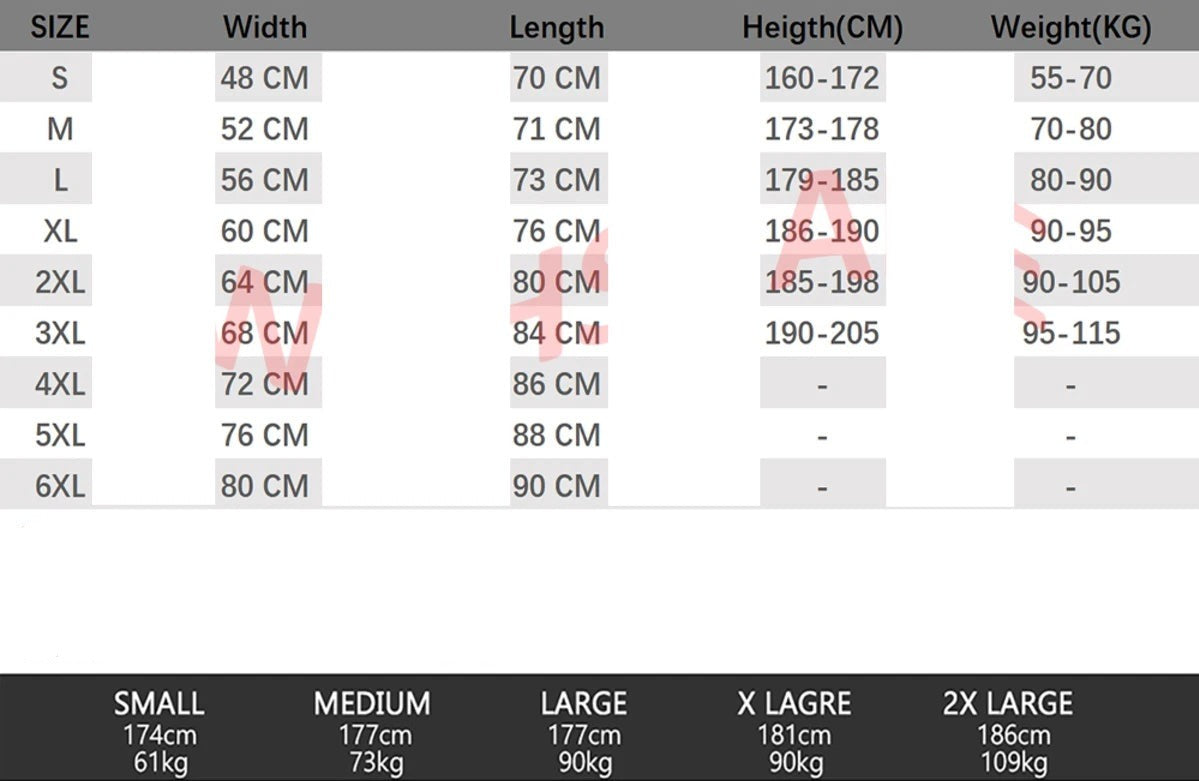Click the SMALL model label
The width and height of the screenshot is (1199, 781).
(x=159, y=704)
